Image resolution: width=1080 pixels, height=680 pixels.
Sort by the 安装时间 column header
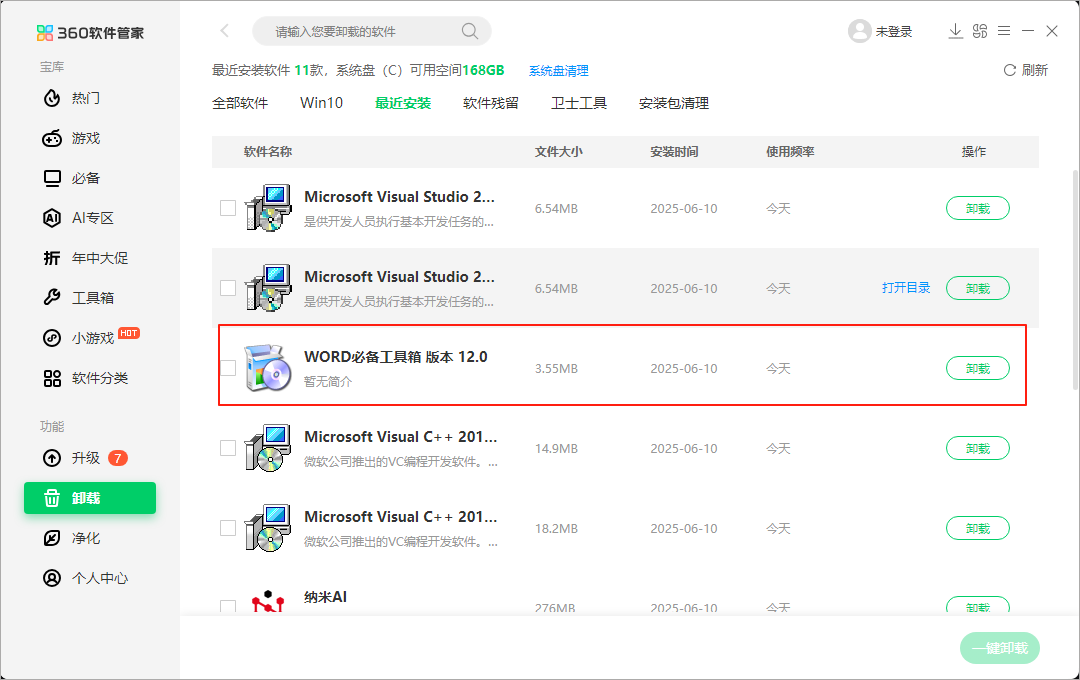[x=674, y=152]
